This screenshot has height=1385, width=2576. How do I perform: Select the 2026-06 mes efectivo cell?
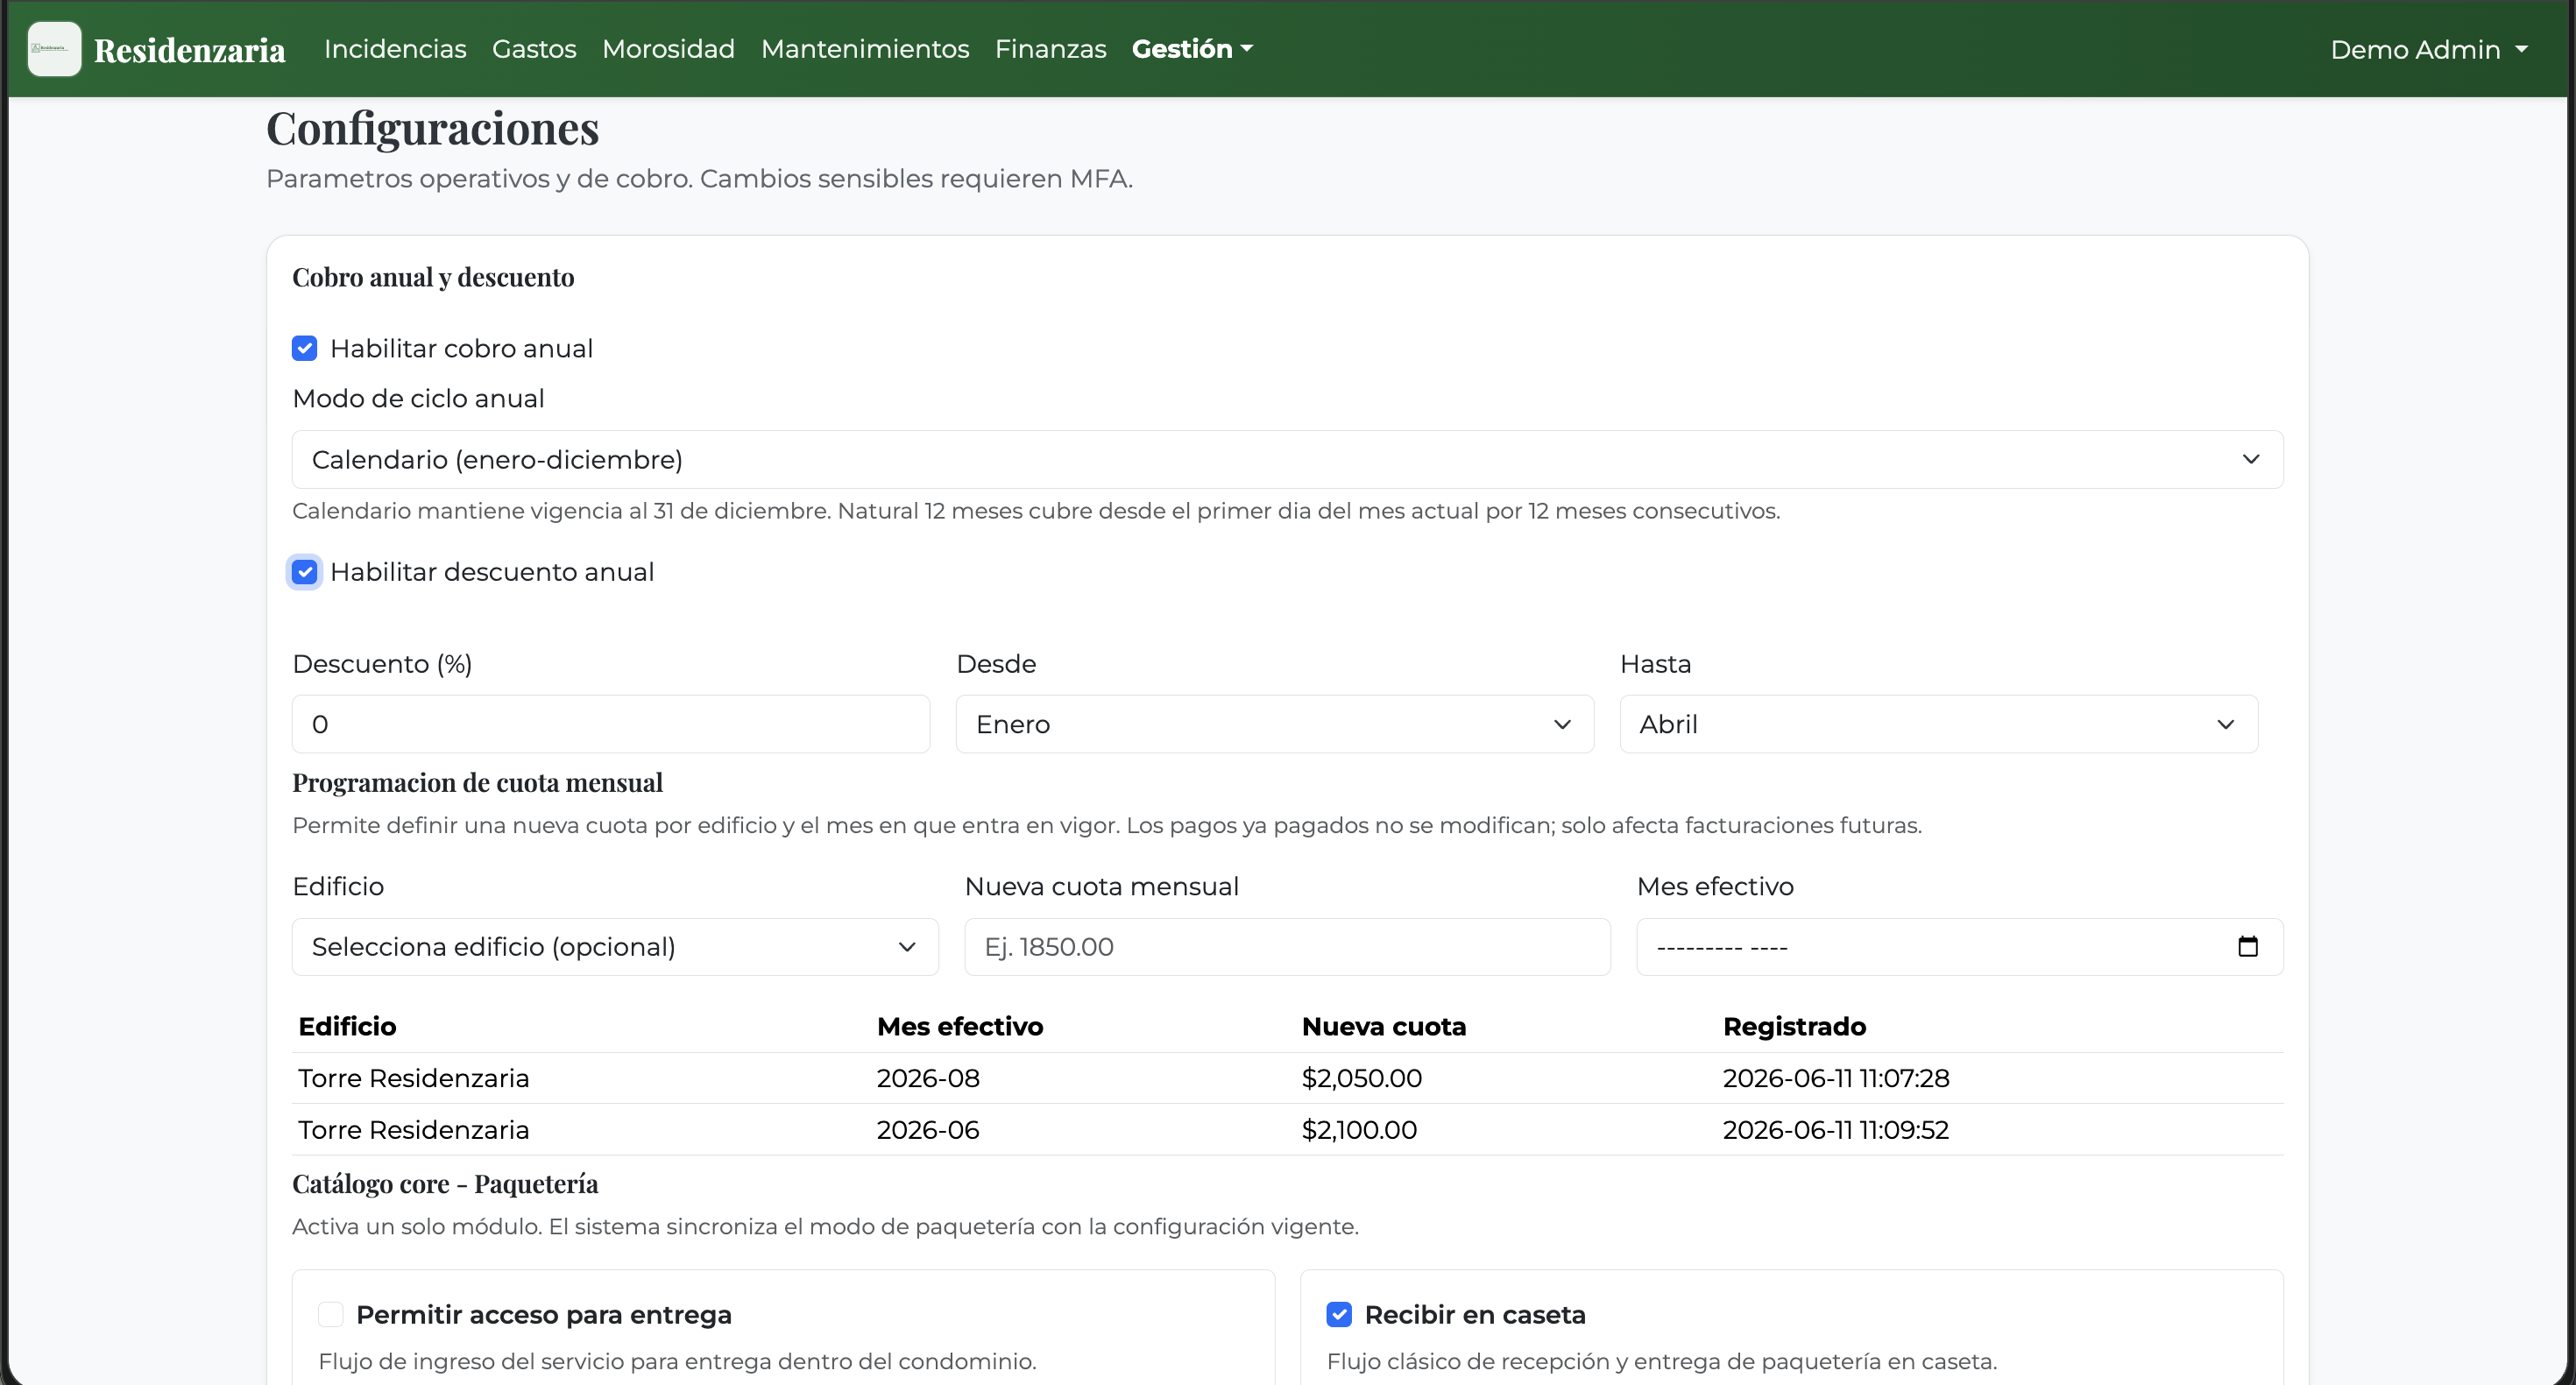(x=928, y=1130)
